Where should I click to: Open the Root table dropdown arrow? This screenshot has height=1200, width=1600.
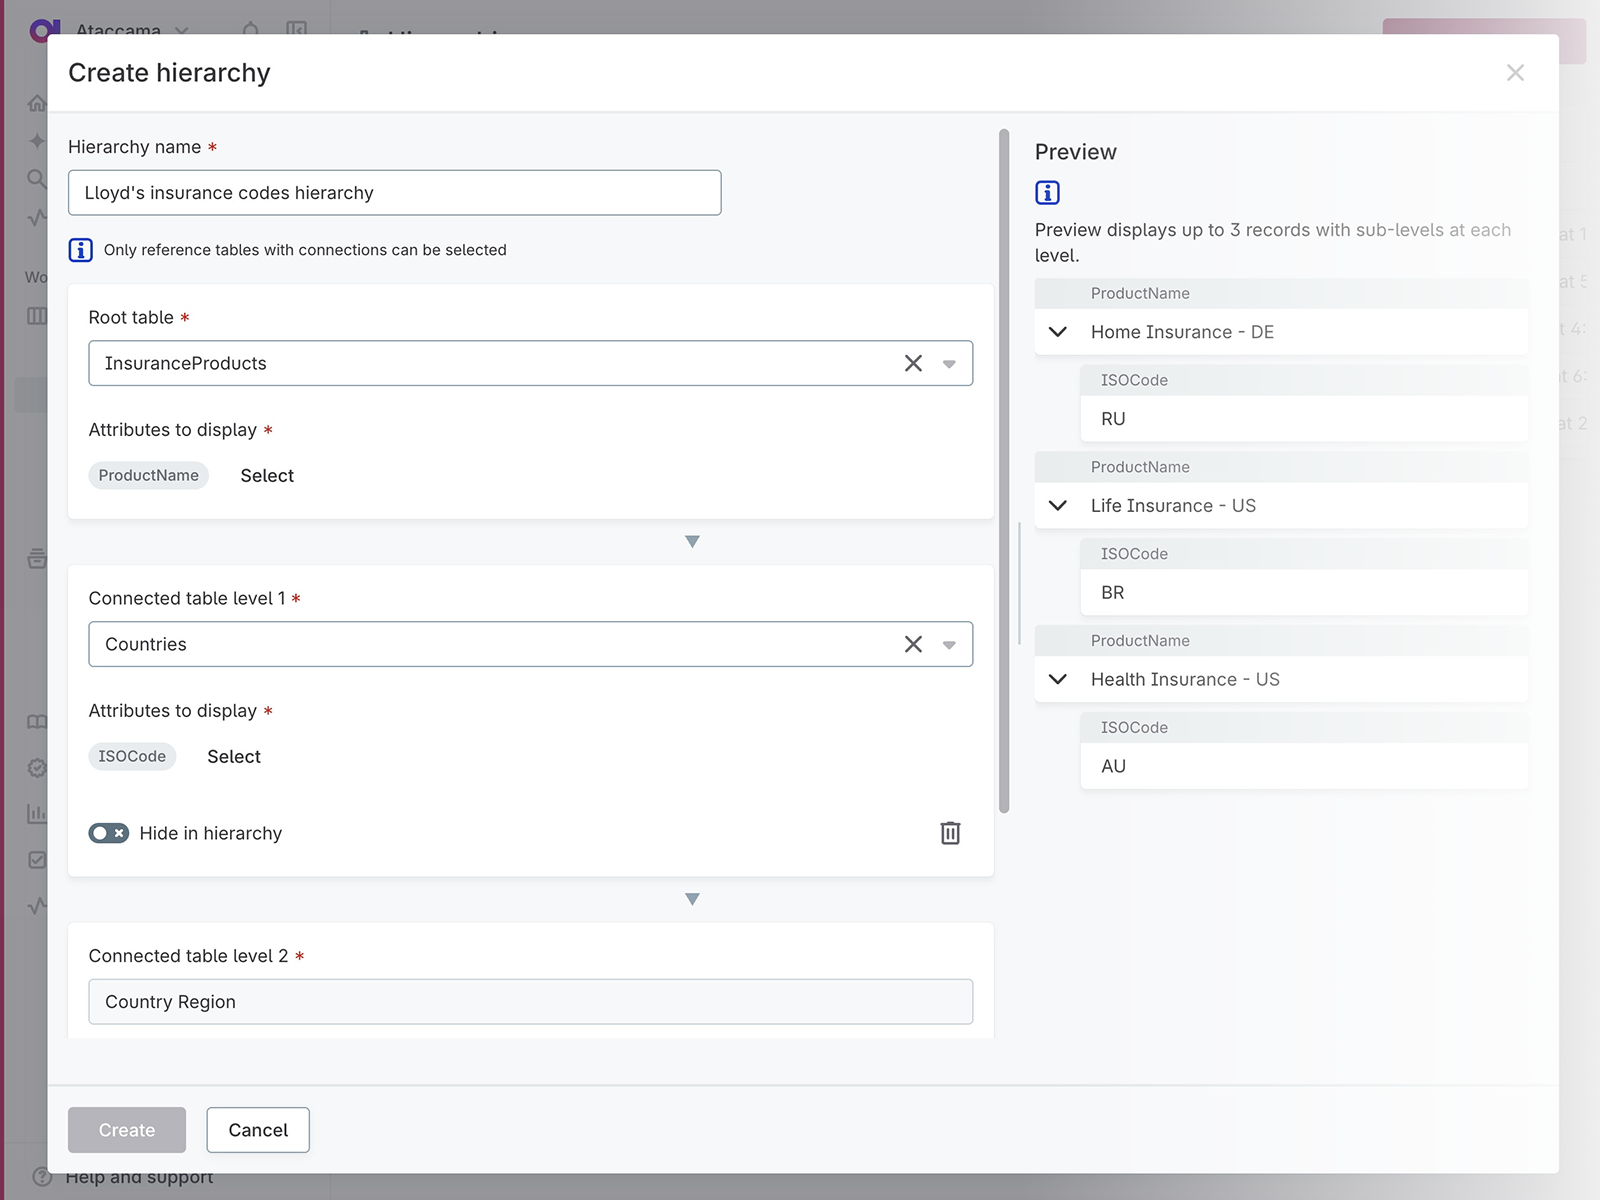point(949,364)
